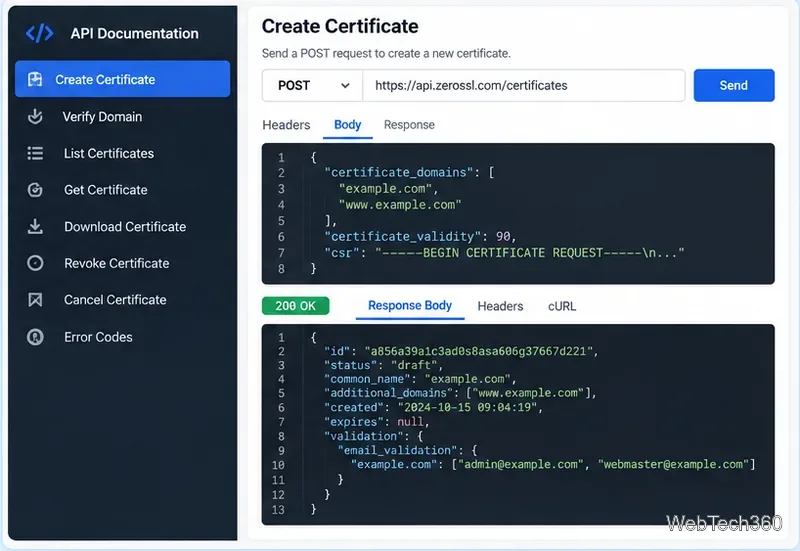The image size is (800, 551).
Task: Click the Error Codes round icon
Action: 35,337
